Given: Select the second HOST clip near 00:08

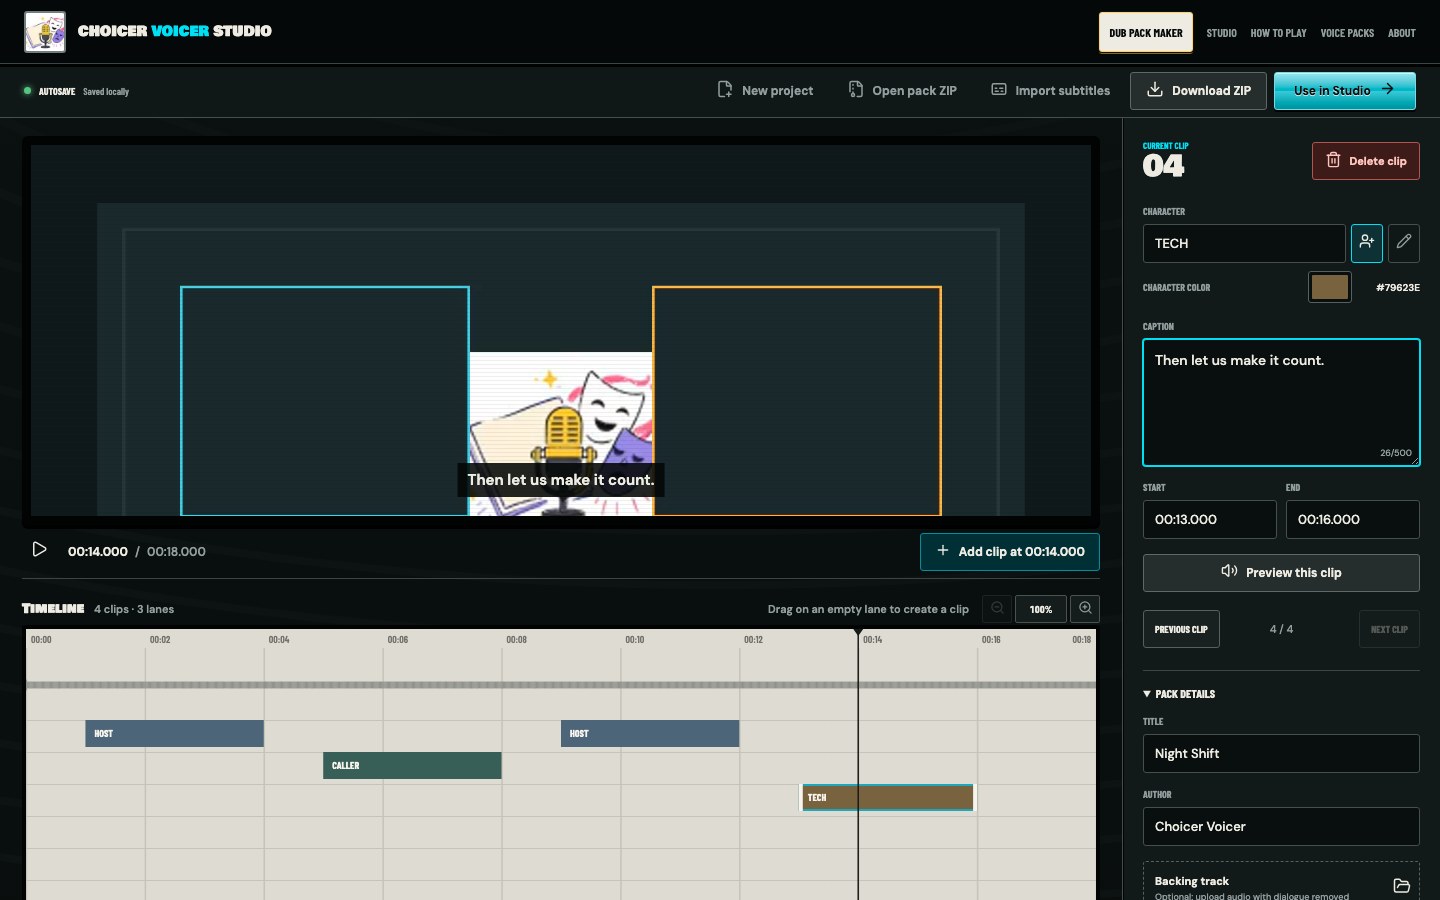Looking at the screenshot, I should pos(650,733).
